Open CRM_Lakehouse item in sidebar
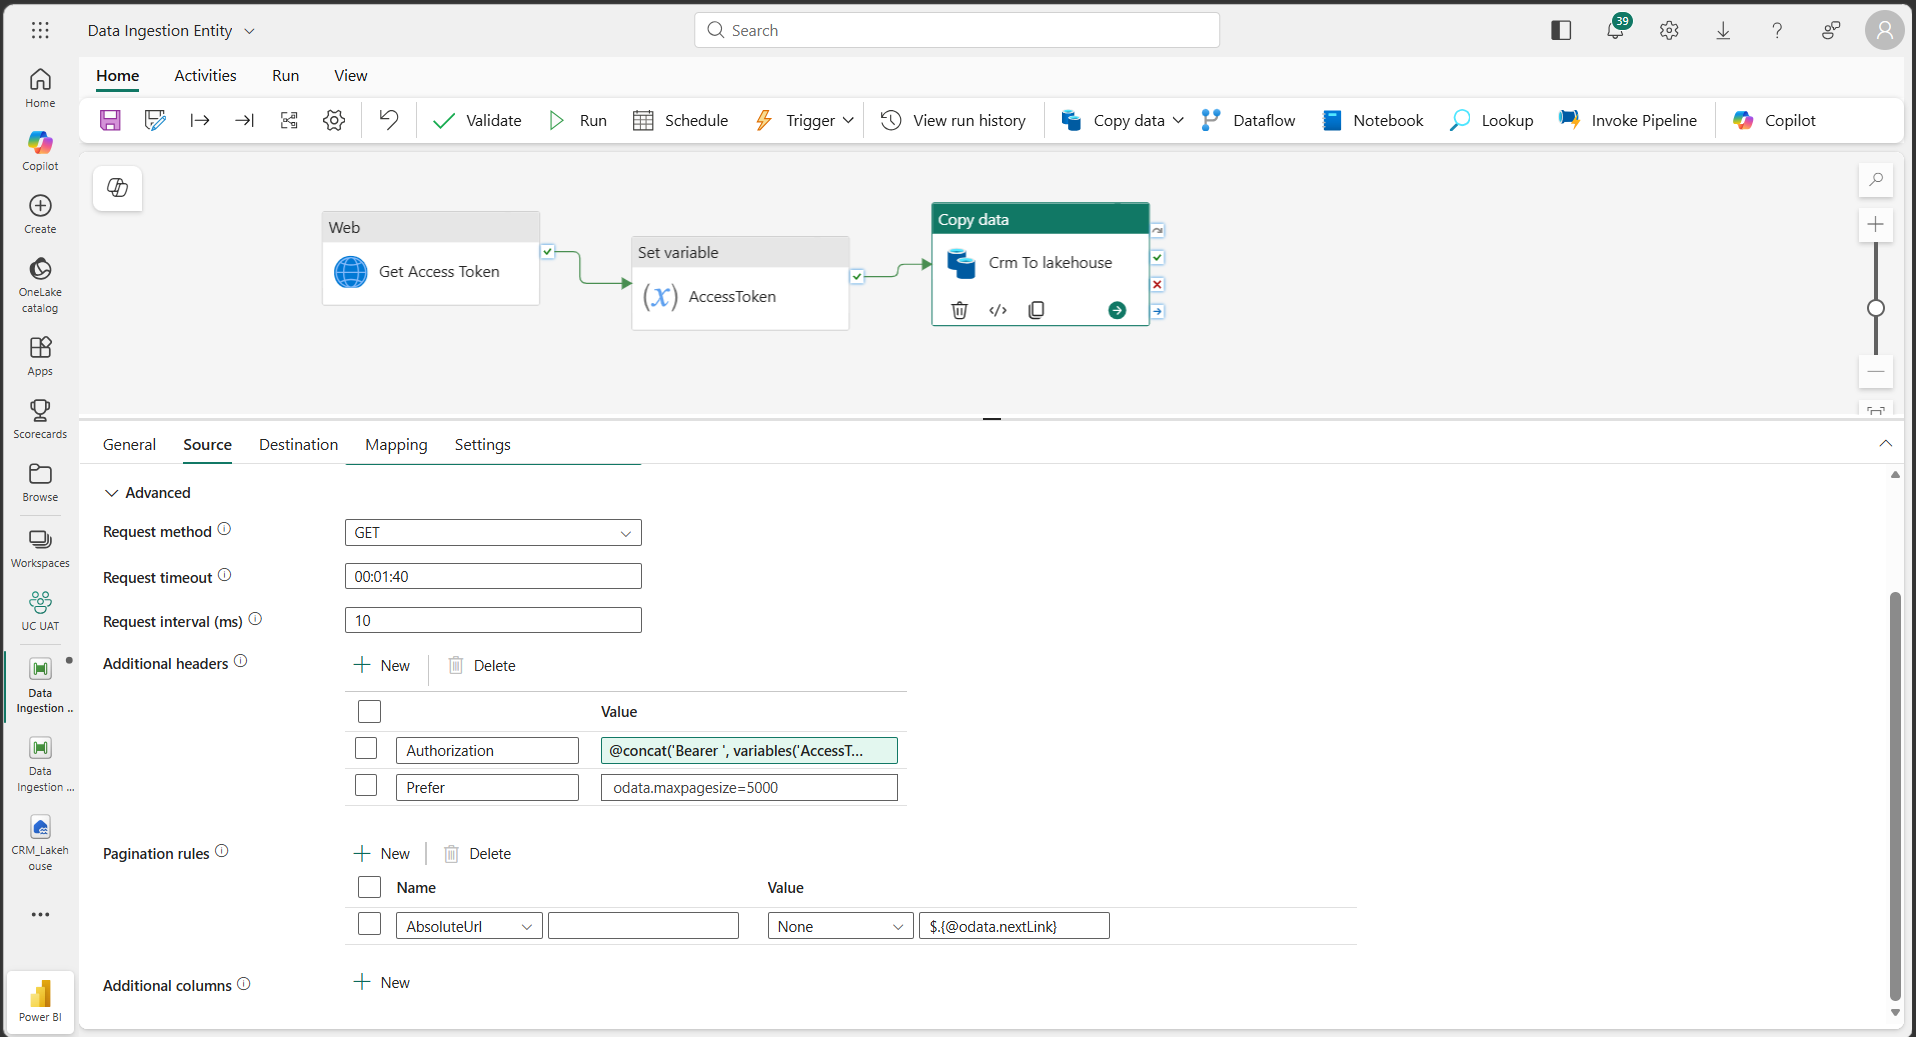Viewport: 1916px width, 1037px height. 40,843
